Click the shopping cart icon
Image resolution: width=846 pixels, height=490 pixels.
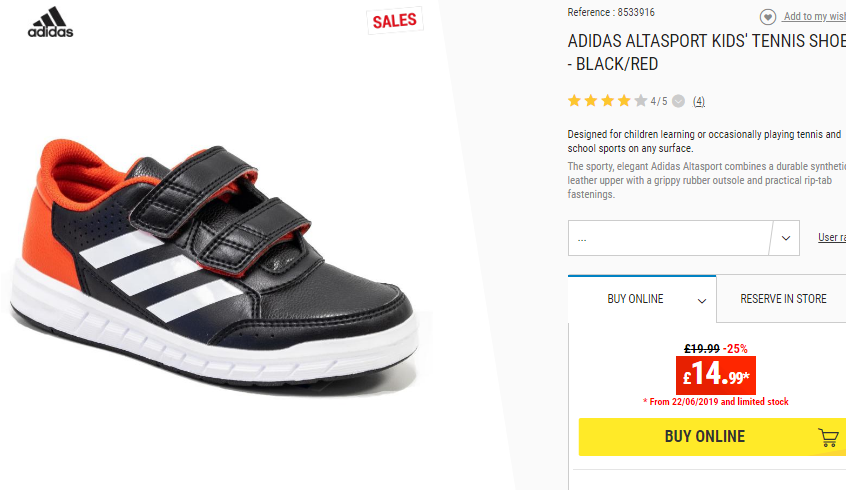pos(828,437)
